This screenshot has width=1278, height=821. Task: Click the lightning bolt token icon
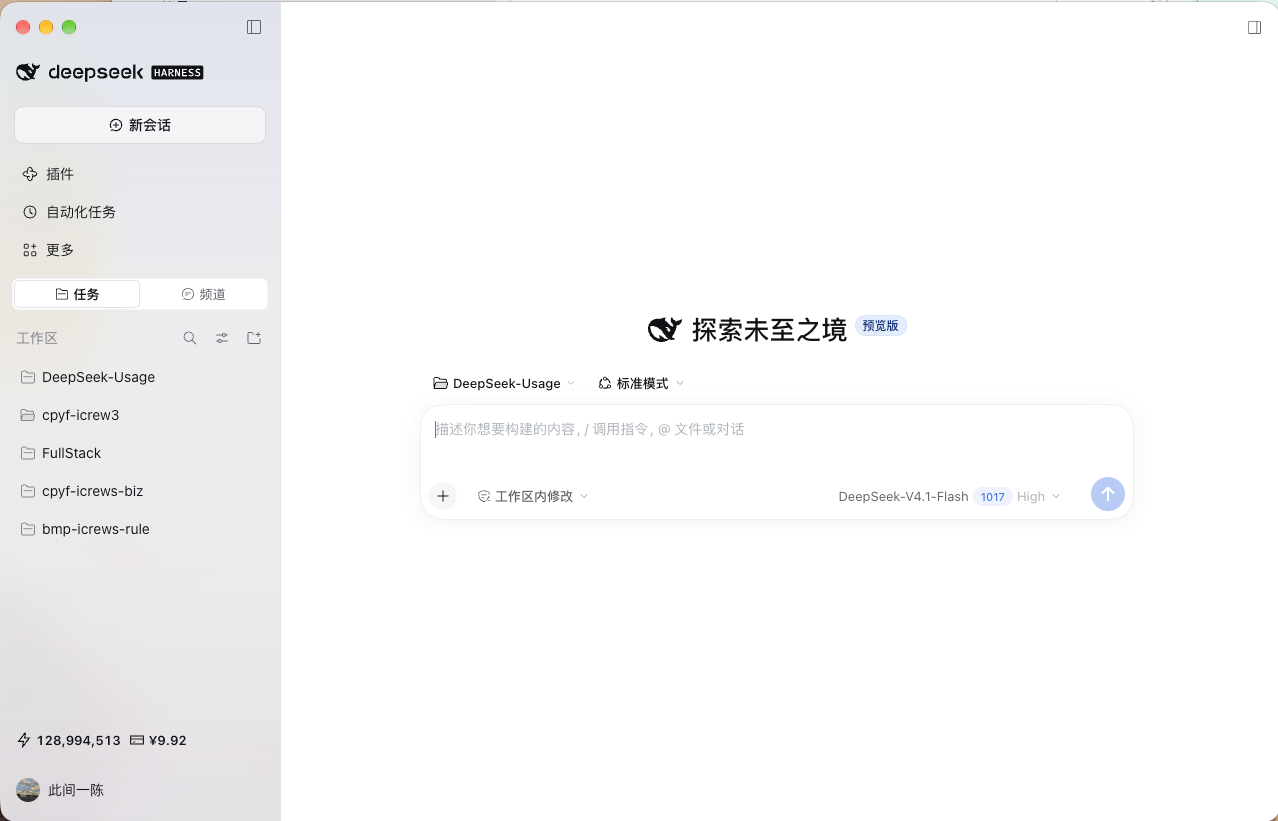click(x=24, y=740)
